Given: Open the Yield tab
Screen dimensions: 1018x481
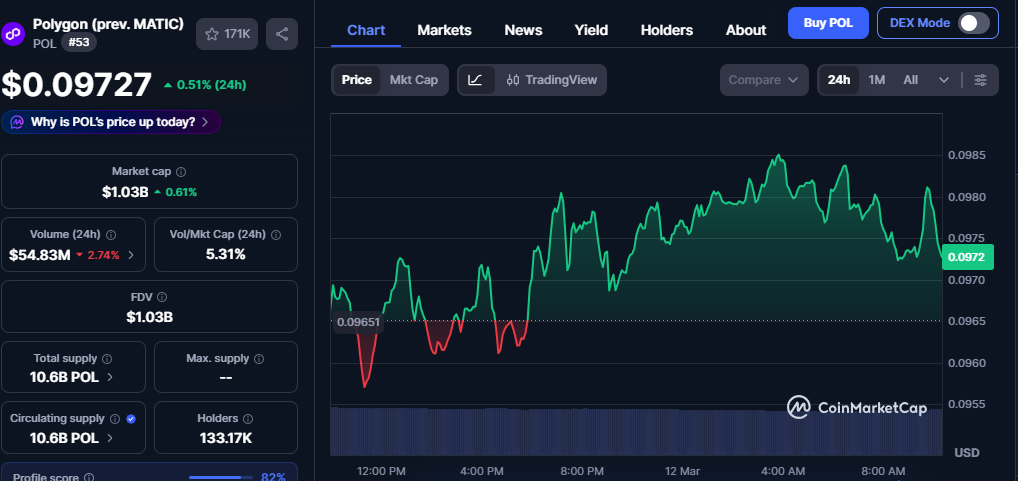Looking at the screenshot, I should (591, 30).
